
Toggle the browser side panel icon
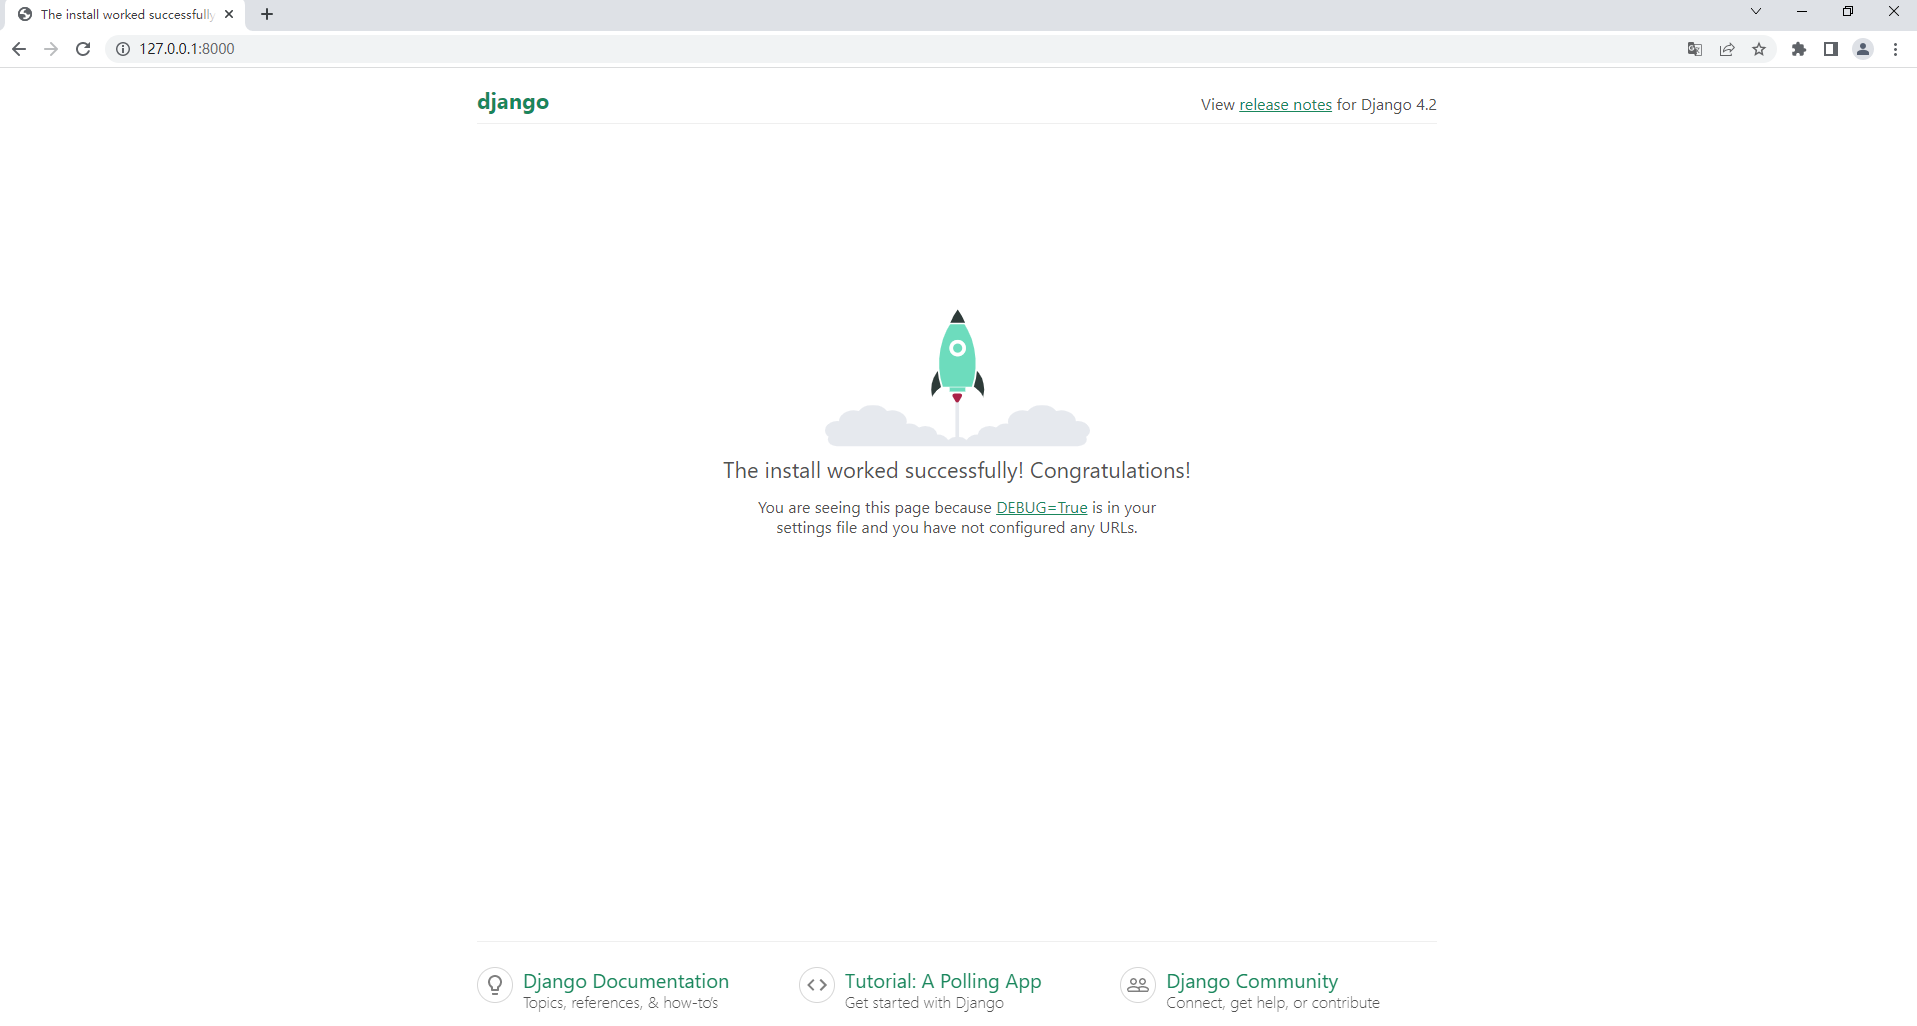pyautogui.click(x=1831, y=49)
